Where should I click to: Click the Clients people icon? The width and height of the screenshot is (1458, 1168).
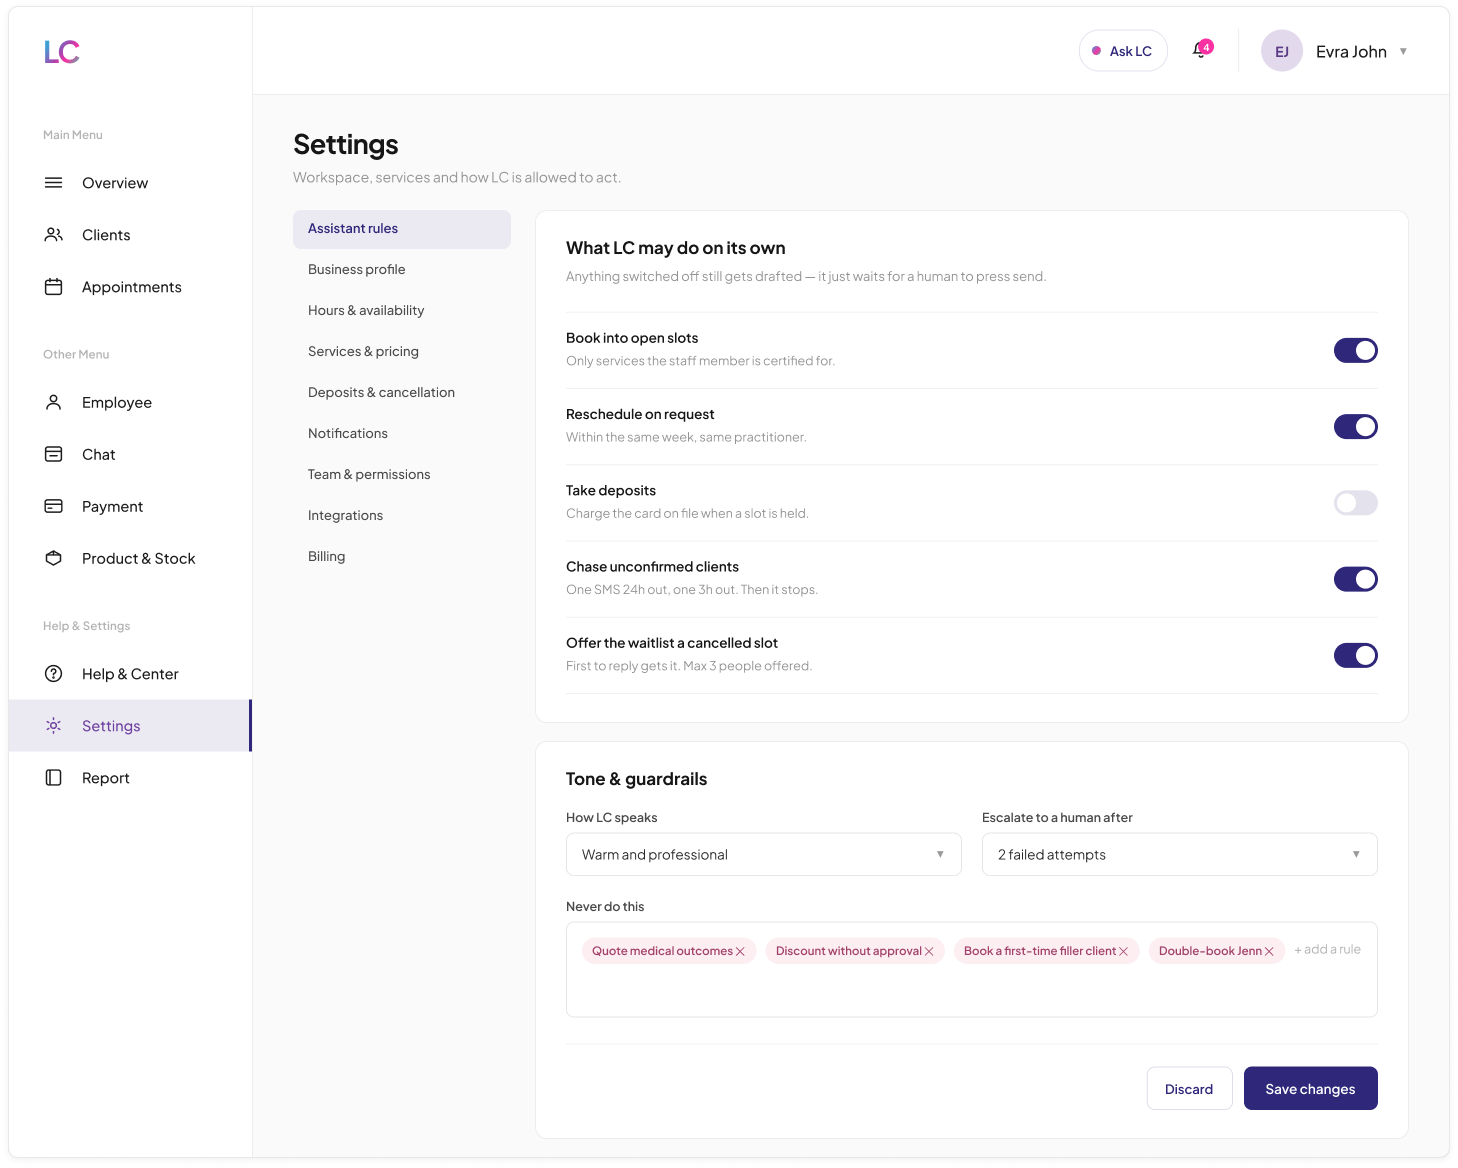coord(54,235)
